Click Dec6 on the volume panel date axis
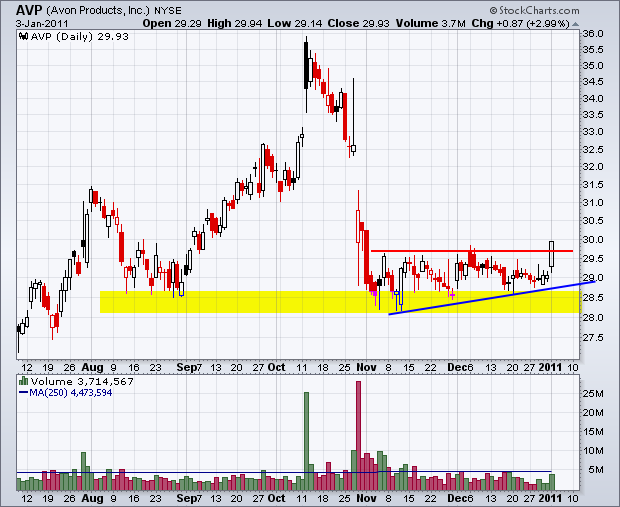620x507 pixels. pos(460,498)
